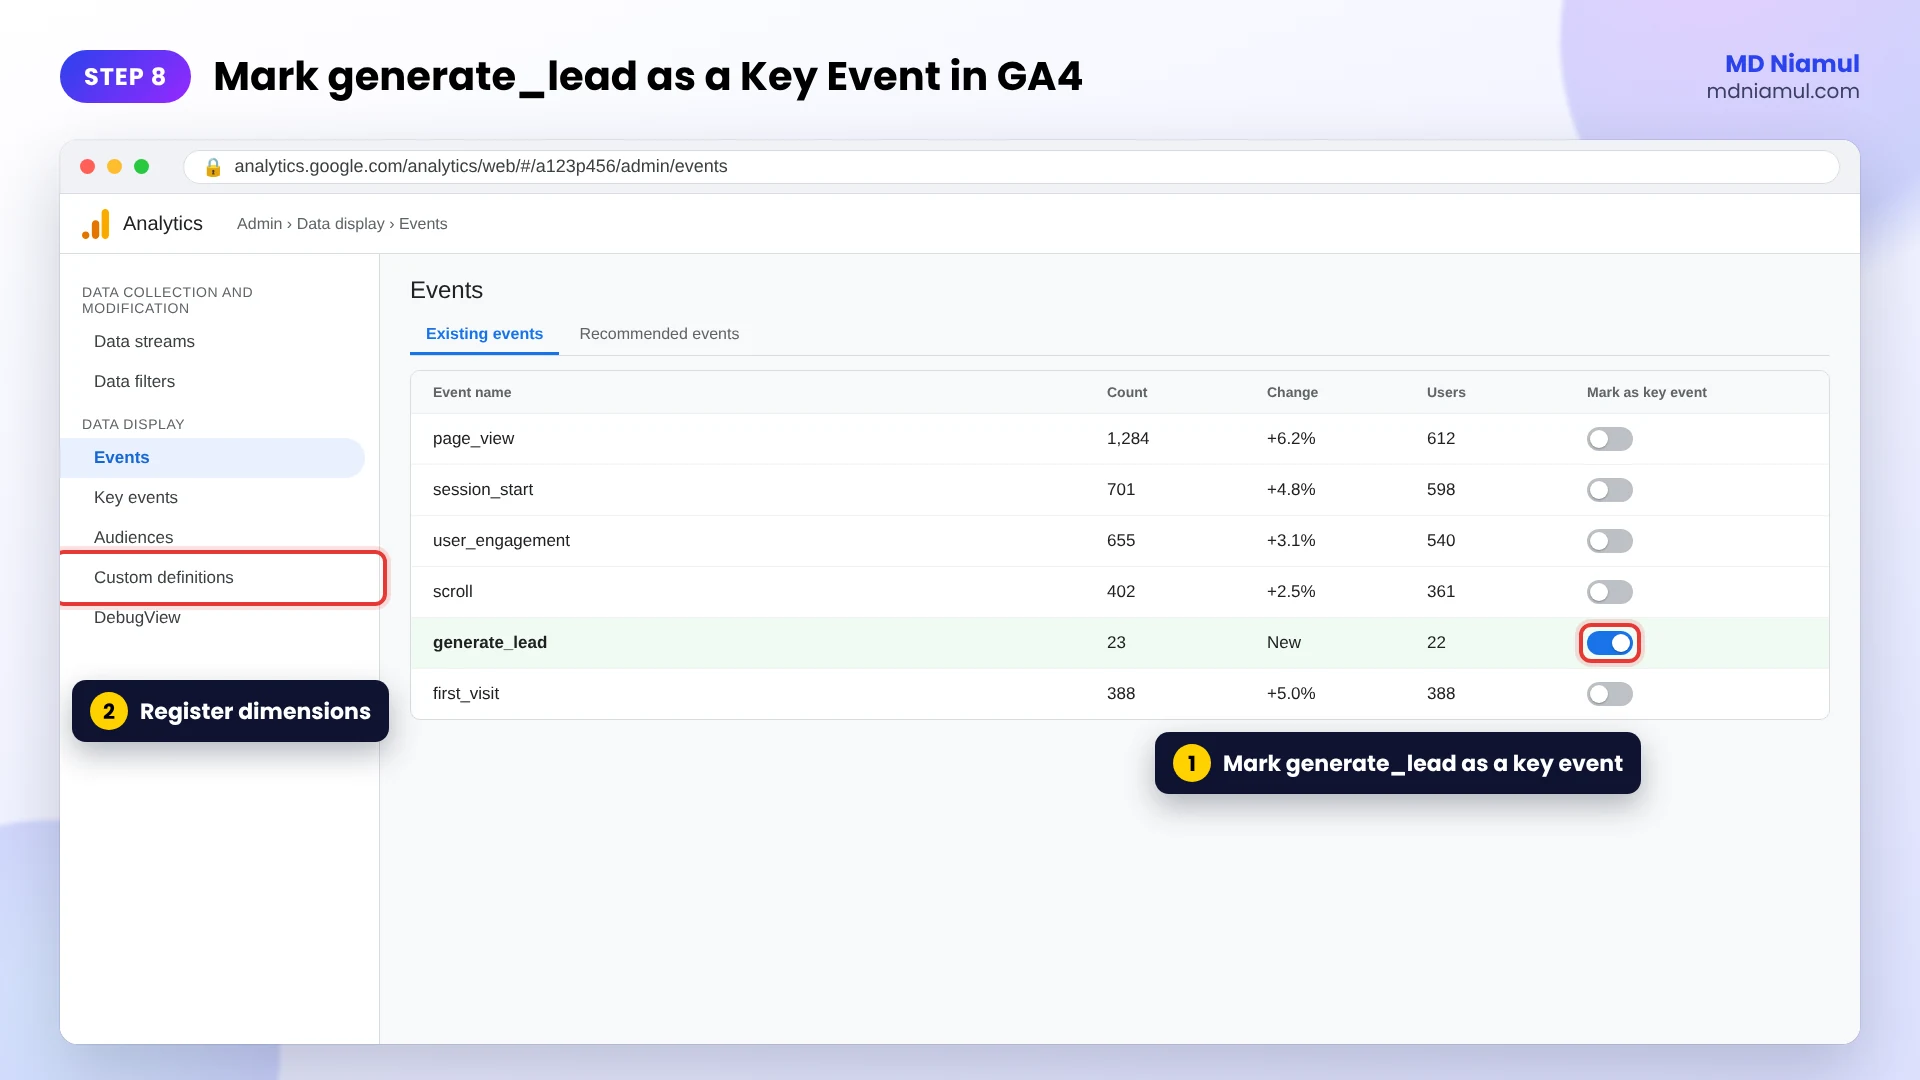The image size is (1920, 1080).
Task: Click the Event name column header
Action: coord(472,393)
